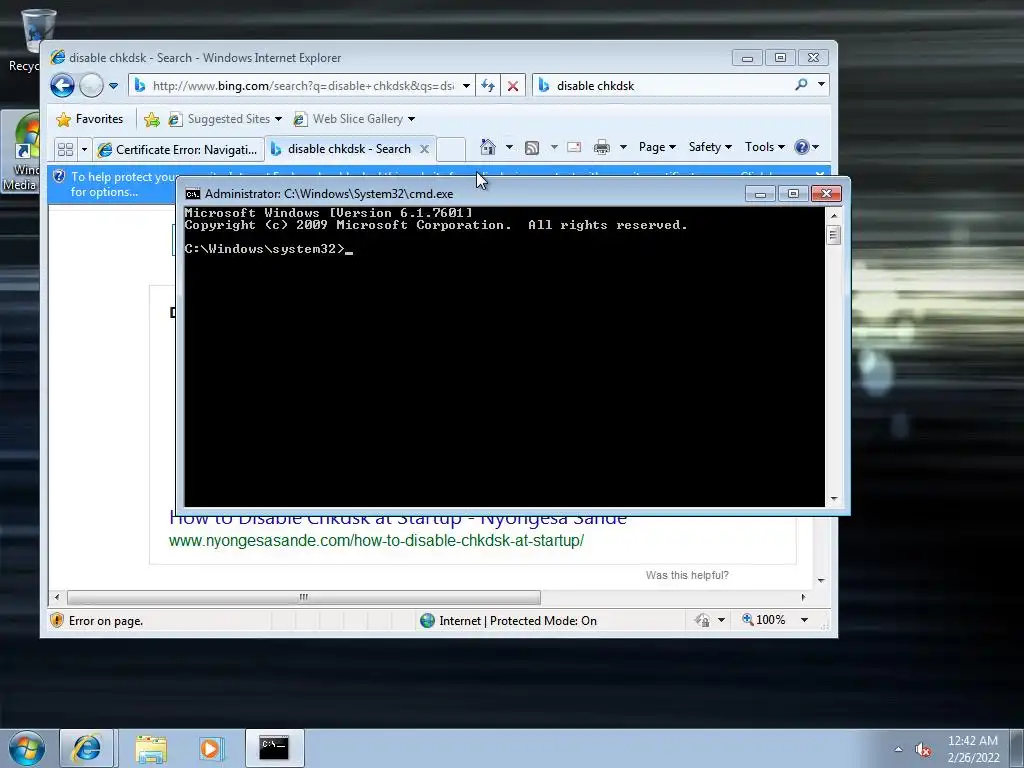Click the cmd window scroll down arrow
This screenshot has height=768, width=1024.
[x=834, y=499]
